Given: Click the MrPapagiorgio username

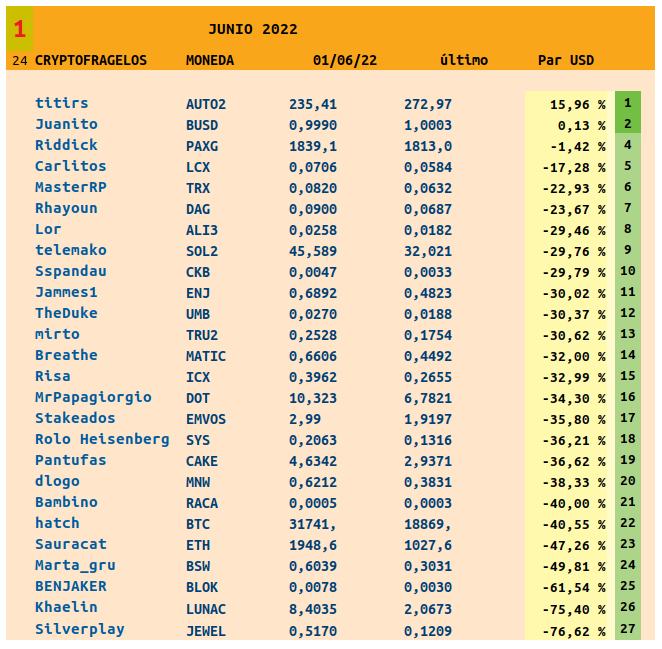Looking at the screenshot, I should 93,397.
